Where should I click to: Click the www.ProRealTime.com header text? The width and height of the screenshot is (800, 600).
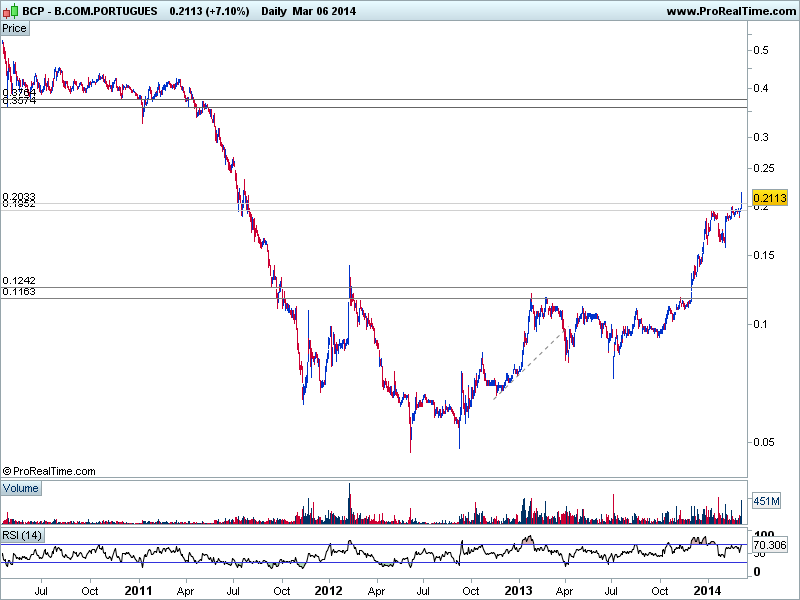click(731, 11)
